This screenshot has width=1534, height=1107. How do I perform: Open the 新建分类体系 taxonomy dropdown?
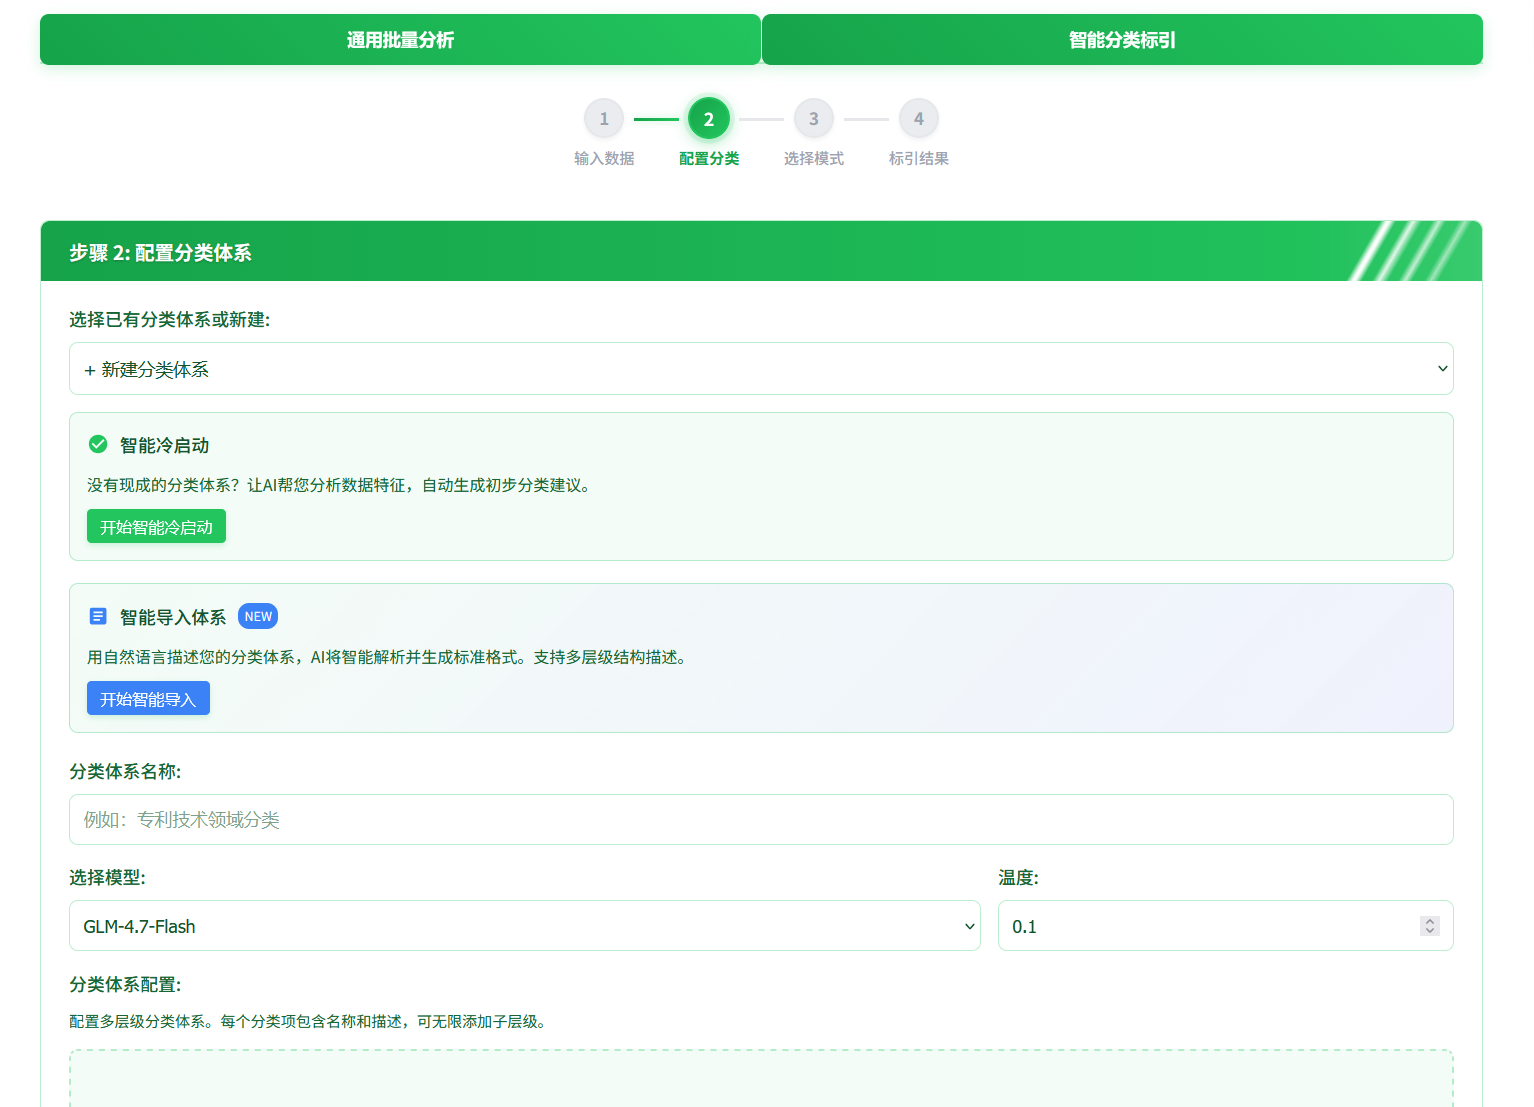760,368
